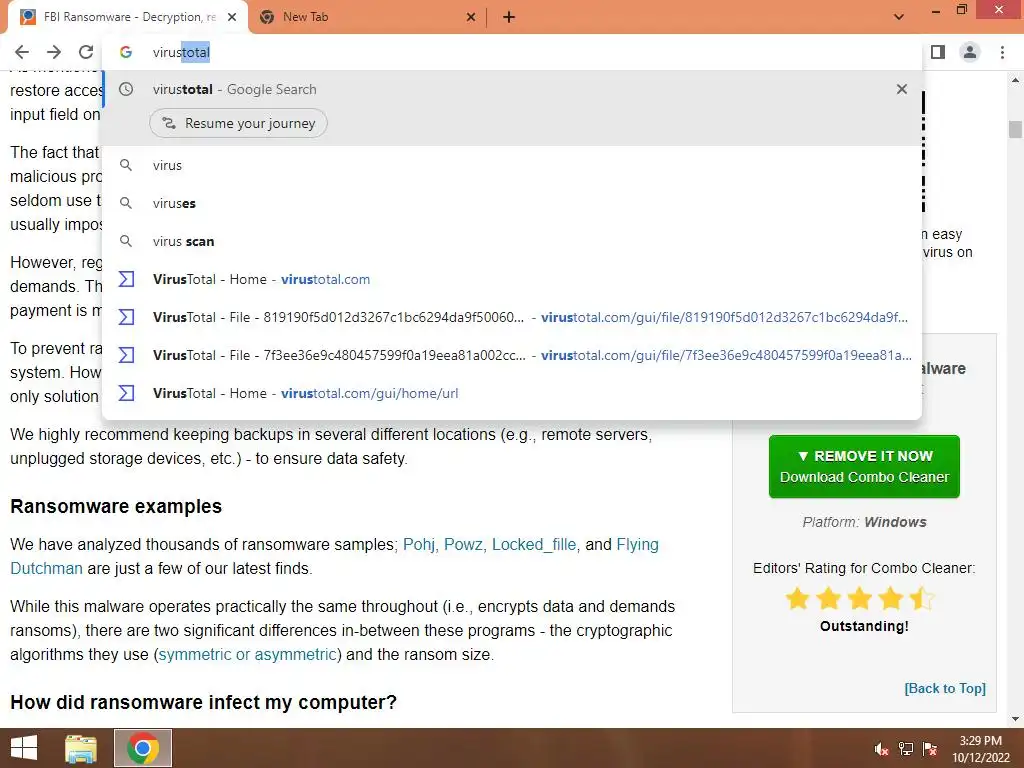The height and width of the screenshot is (768, 1024).
Task: Open File Explorer from the taskbar
Action: tap(81, 748)
